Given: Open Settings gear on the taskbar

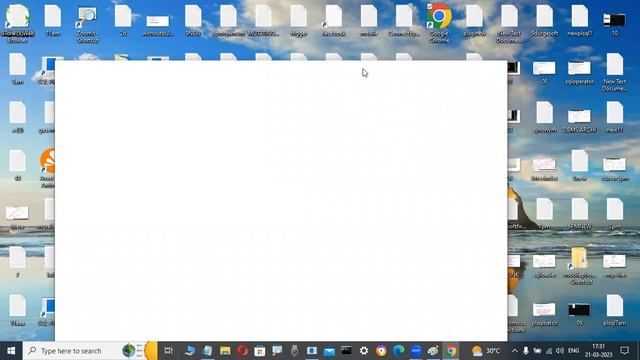Looking at the screenshot, I should (364, 351).
